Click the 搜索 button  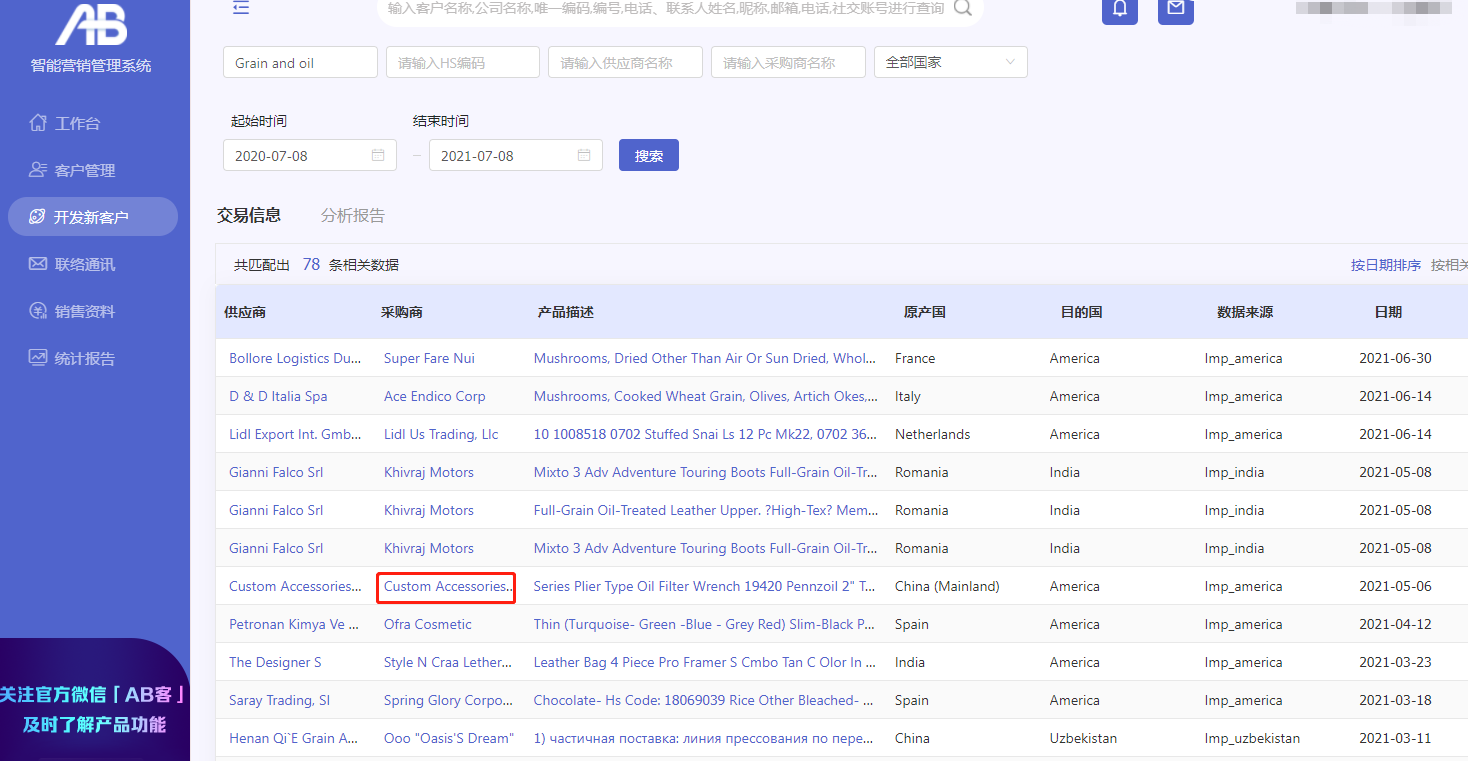[x=649, y=155]
